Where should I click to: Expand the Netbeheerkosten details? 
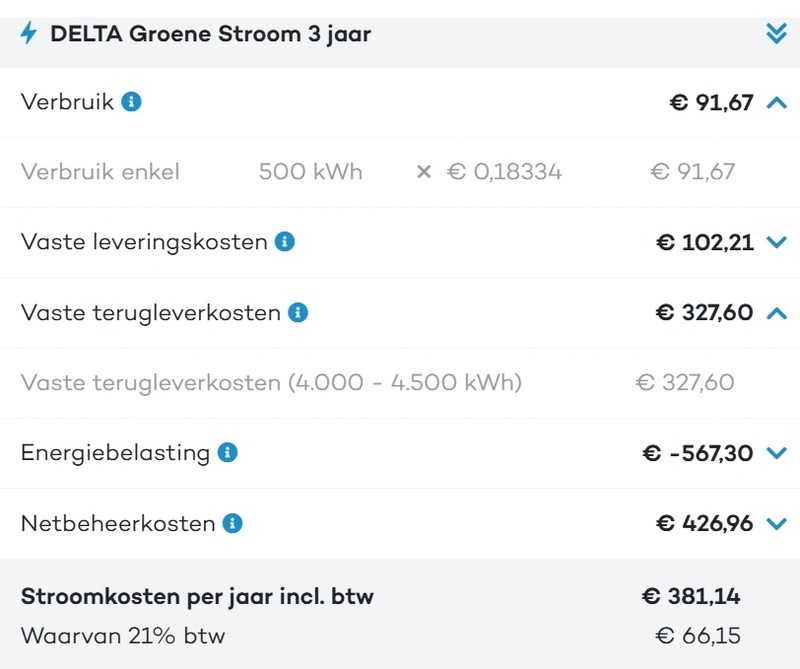click(776, 523)
